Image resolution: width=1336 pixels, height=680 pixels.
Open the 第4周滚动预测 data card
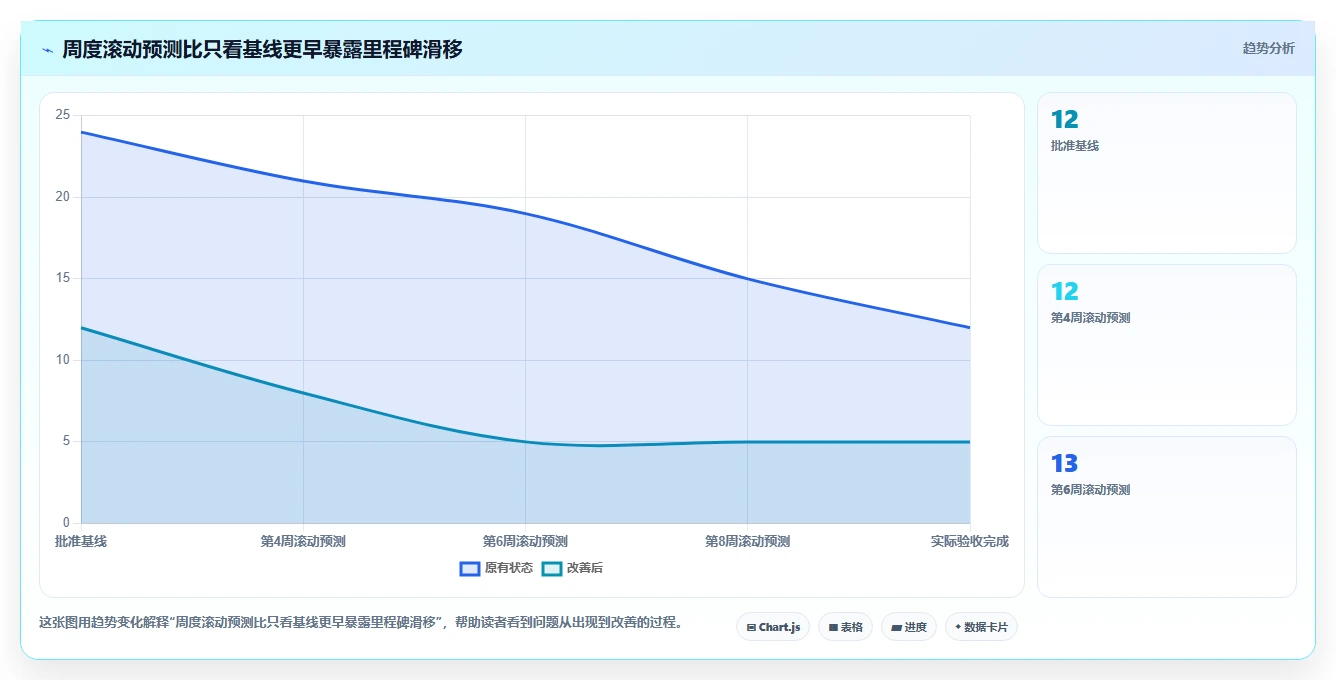click(x=1166, y=345)
